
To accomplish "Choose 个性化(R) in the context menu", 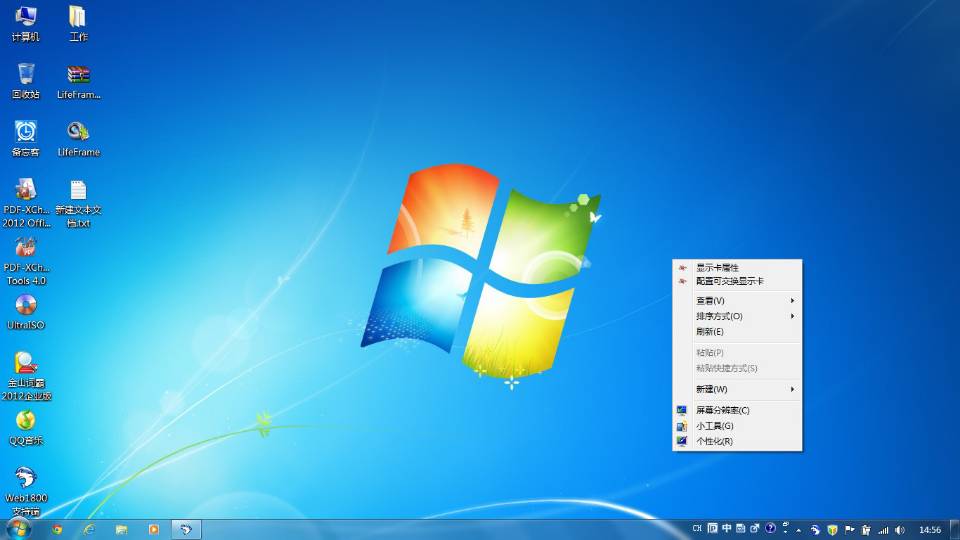I will pos(714,441).
